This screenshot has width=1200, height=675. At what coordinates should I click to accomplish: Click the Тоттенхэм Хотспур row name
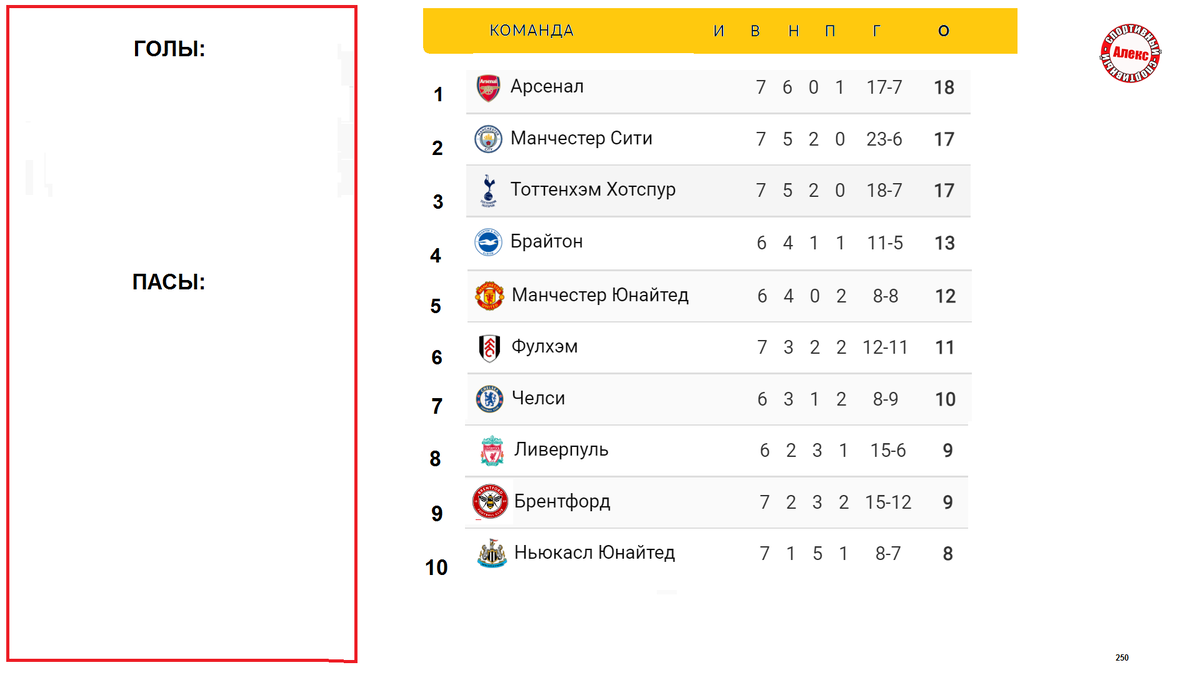[593, 190]
